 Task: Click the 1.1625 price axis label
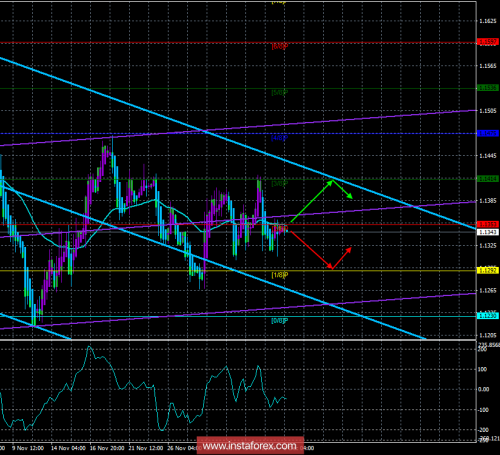click(488, 21)
